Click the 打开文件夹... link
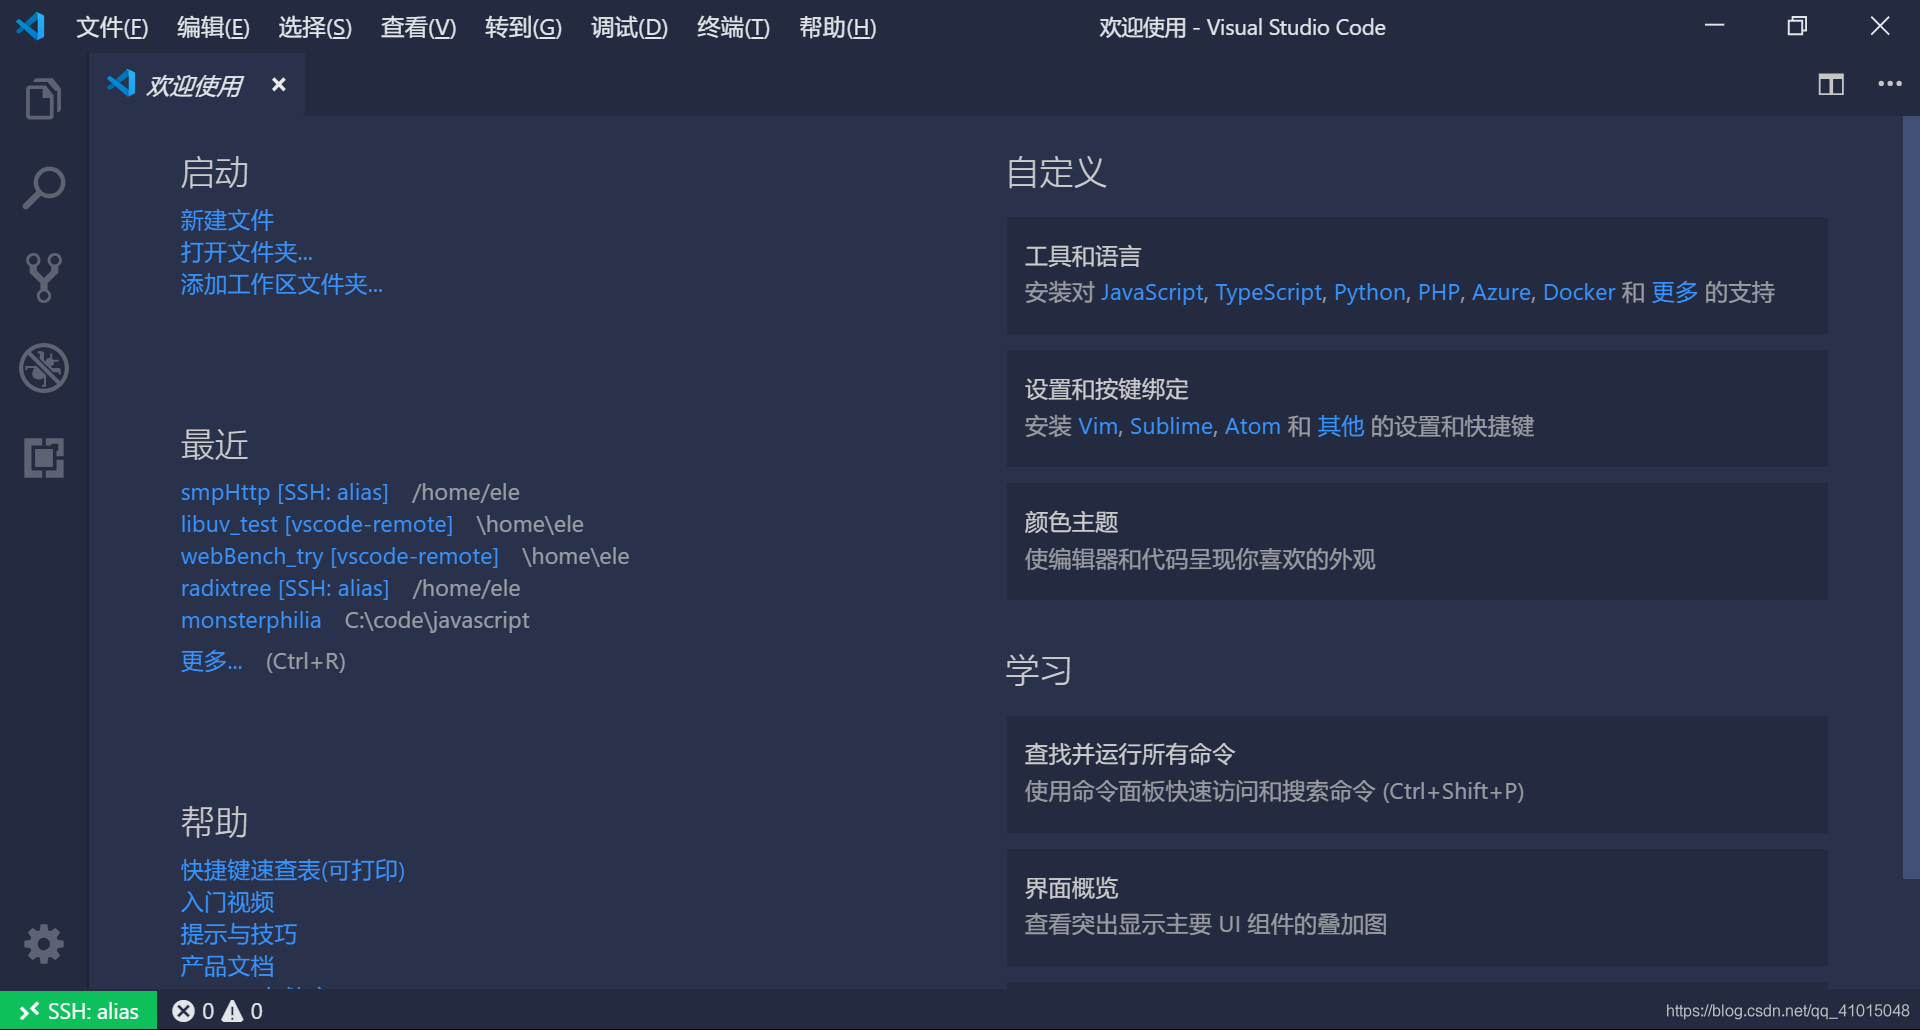This screenshot has height=1030, width=1920. pyautogui.click(x=246, y=252)
